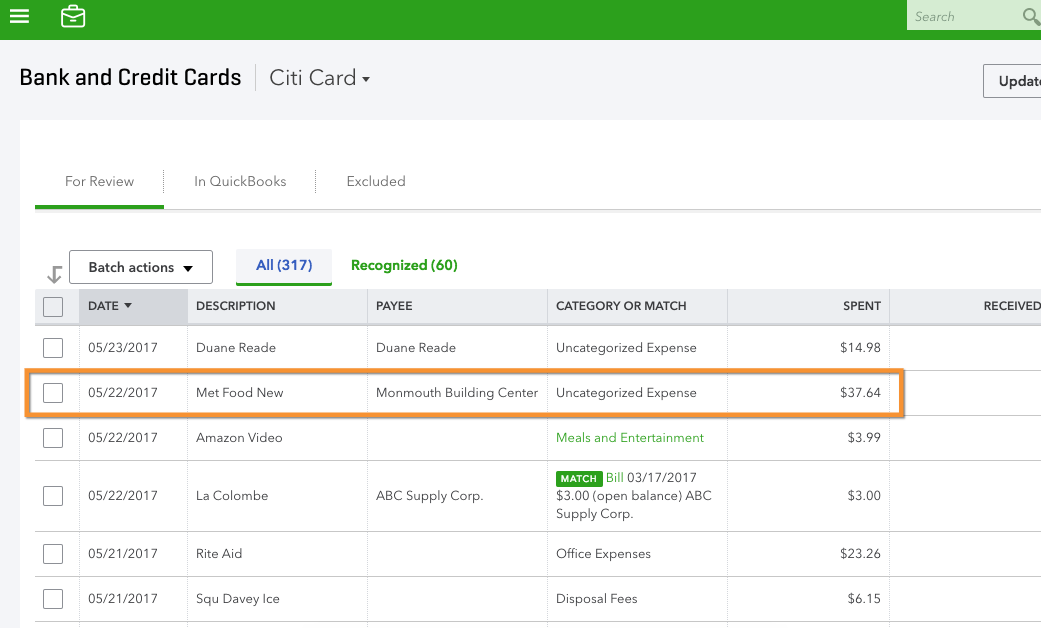The image size is (1041, 628).
Task: Click the search magnifier icon
Action: point(1030,17)
